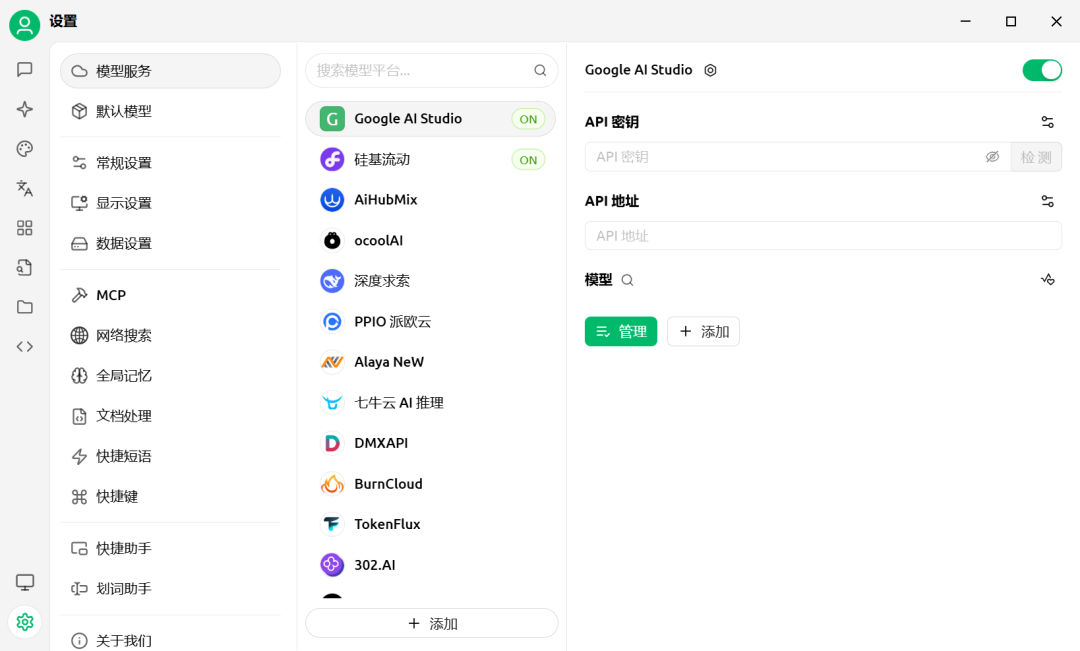Screen dimensions: 1080x651
Task: Open the translate sidebar icon
Action: pyautogui.click(x=25, y=188)
